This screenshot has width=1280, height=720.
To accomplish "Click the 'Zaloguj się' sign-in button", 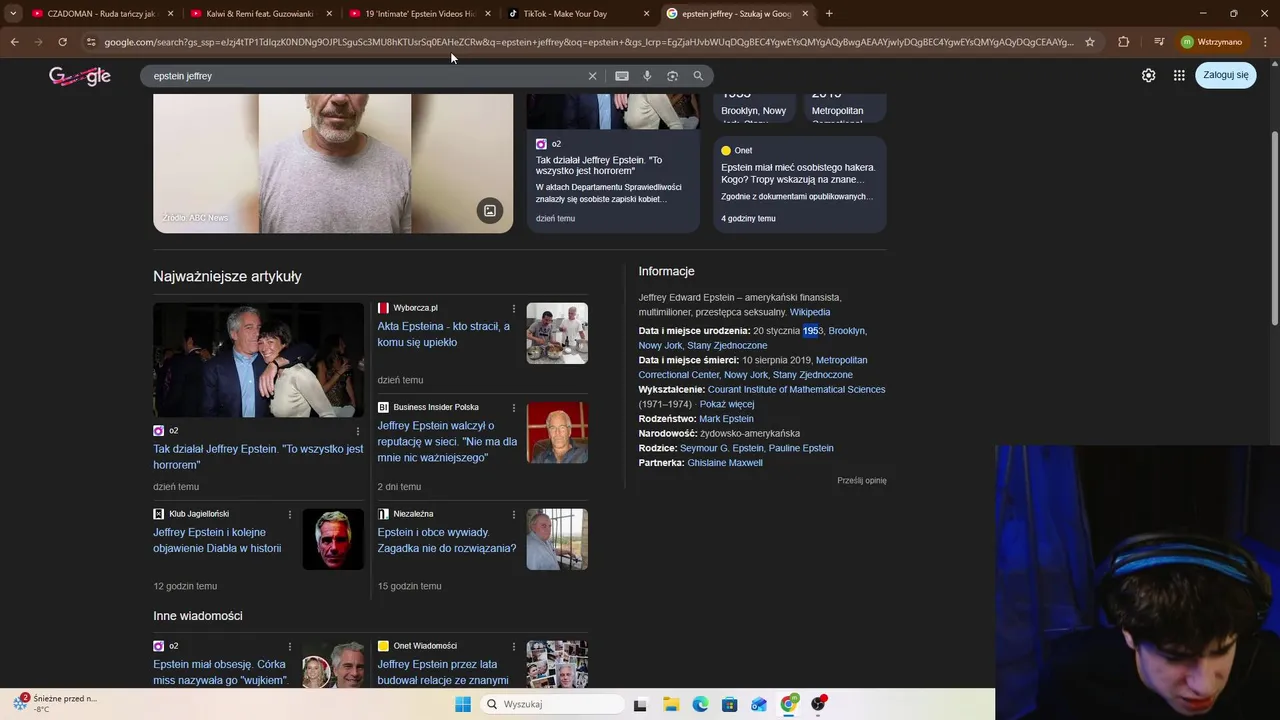I will point(1225,75).
